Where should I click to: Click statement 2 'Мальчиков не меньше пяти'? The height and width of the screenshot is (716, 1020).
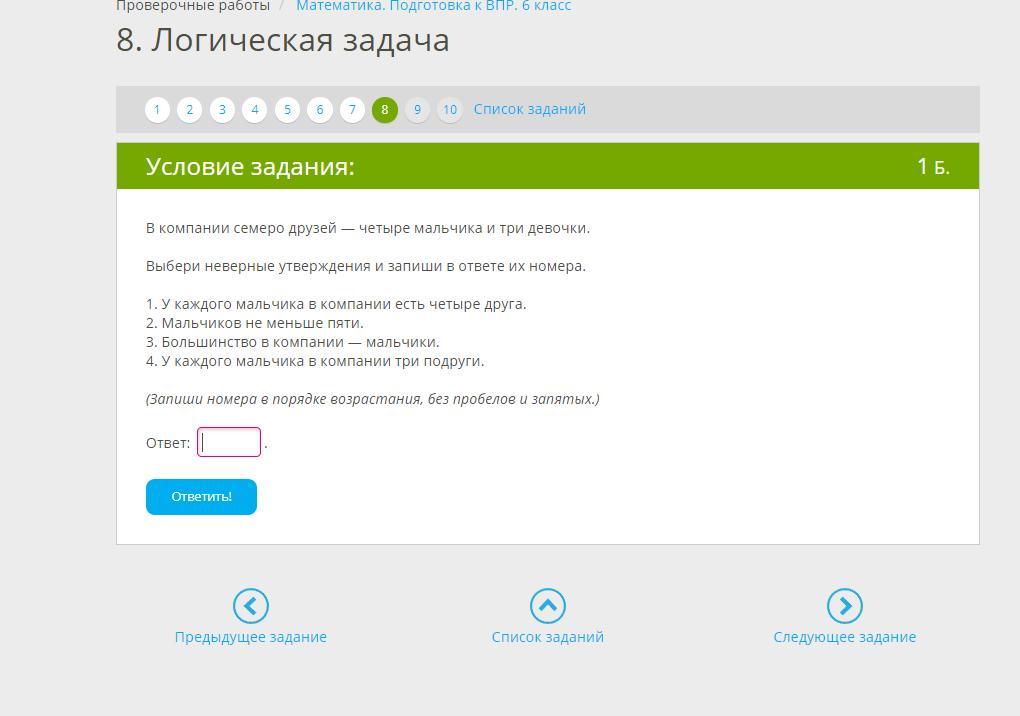tap(255, 323)
